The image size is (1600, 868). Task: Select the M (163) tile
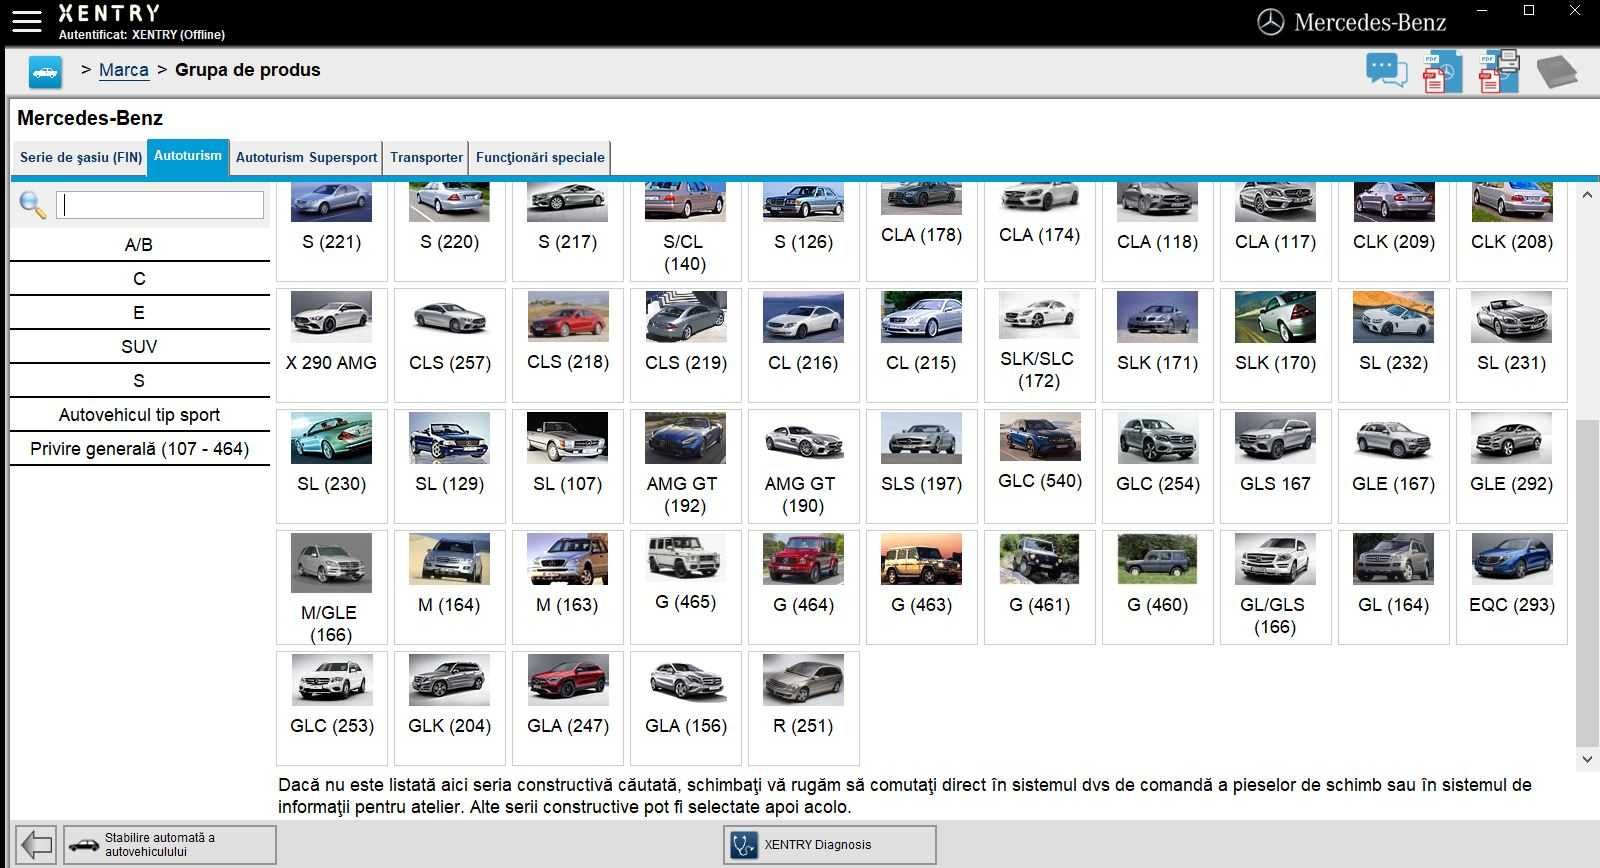pyautogui.click(x=567, y=587)
